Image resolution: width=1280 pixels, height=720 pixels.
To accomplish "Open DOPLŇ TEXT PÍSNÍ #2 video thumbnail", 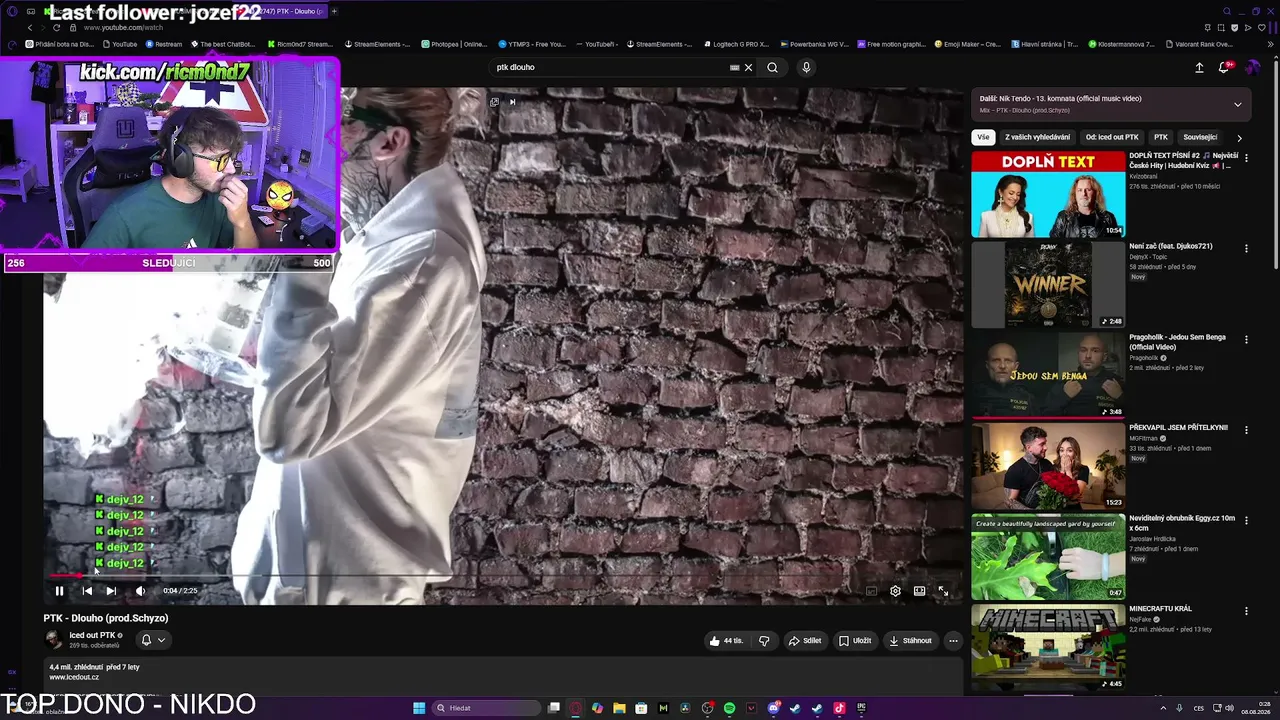I will point(1048,194).
